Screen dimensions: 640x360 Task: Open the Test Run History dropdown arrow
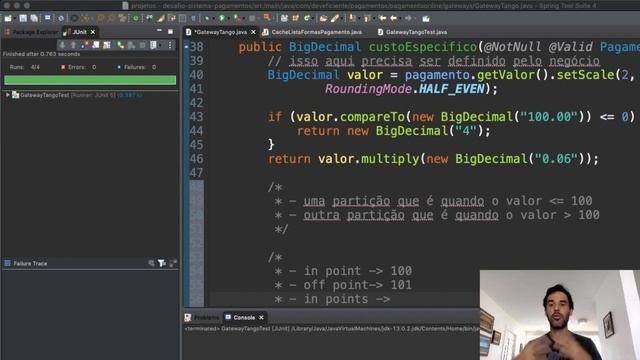click(160, 45)
